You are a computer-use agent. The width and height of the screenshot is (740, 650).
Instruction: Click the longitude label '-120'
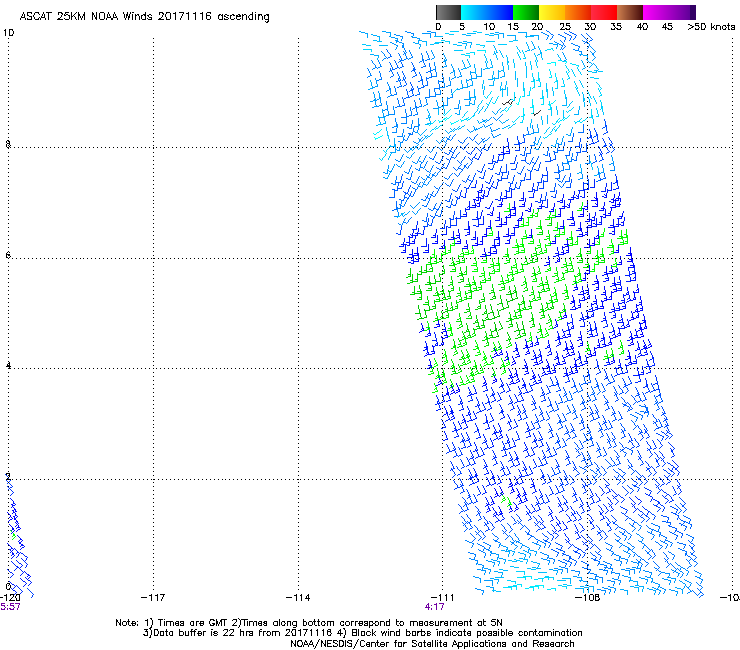click(10, 598)
